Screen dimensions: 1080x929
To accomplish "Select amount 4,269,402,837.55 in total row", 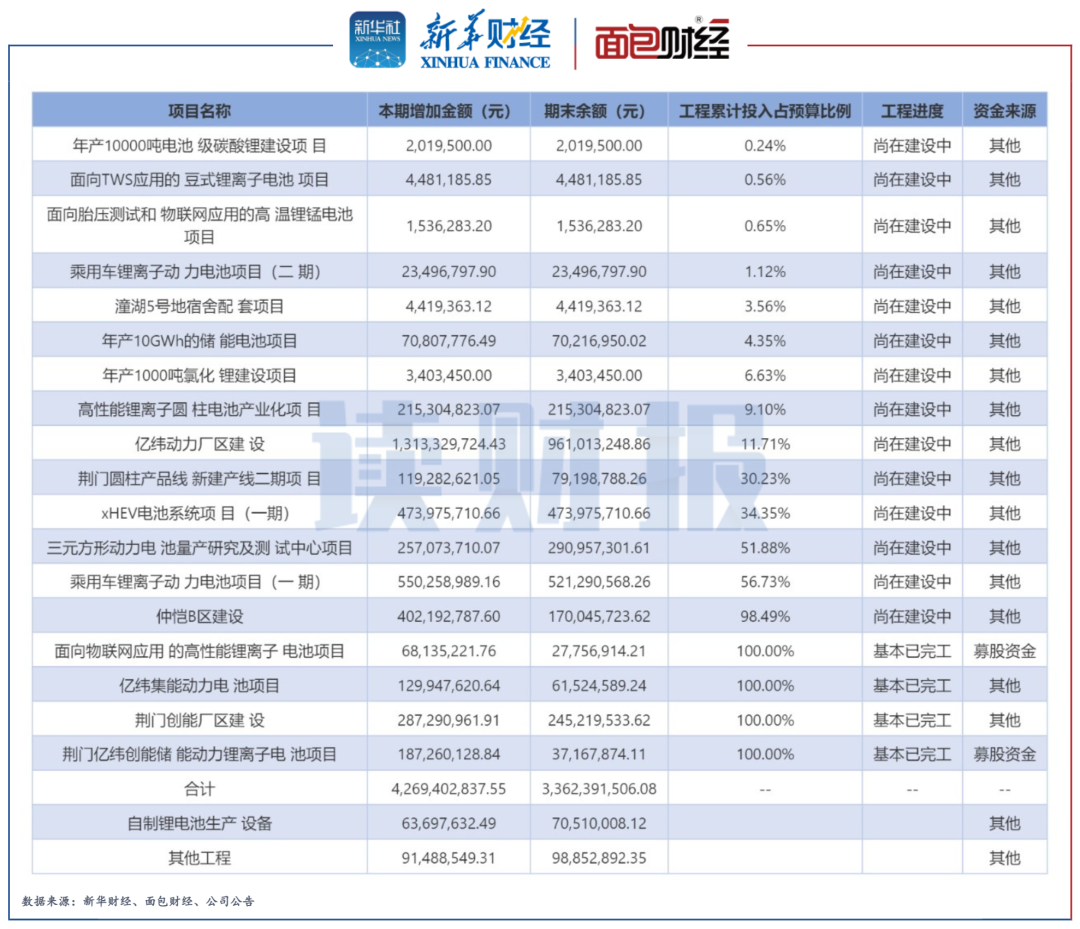I will point(448,789).
